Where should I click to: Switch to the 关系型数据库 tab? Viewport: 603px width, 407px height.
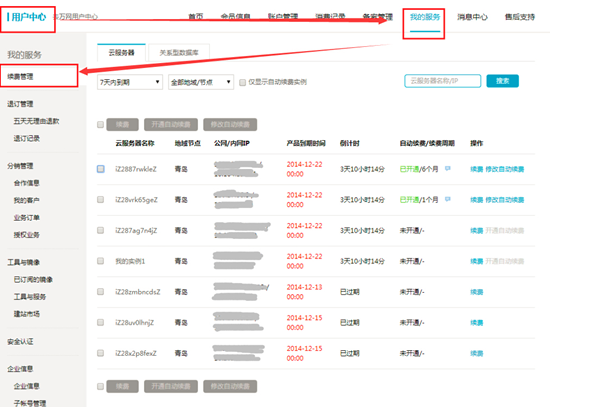tap(181, 52)
